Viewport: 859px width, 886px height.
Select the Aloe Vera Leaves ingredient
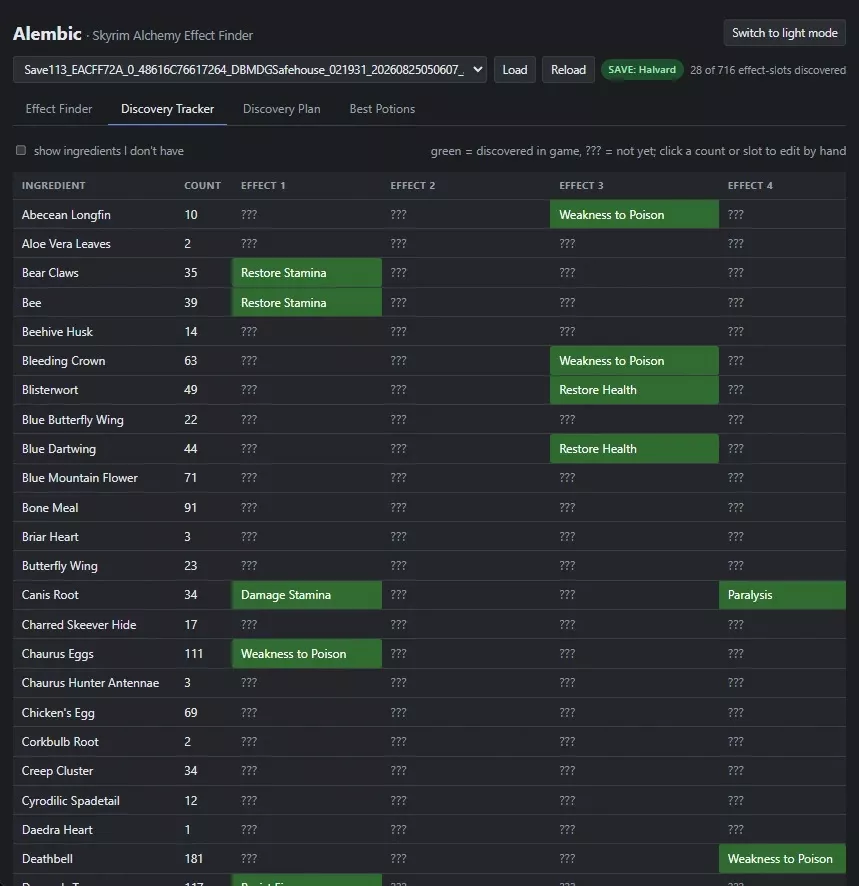66,244
